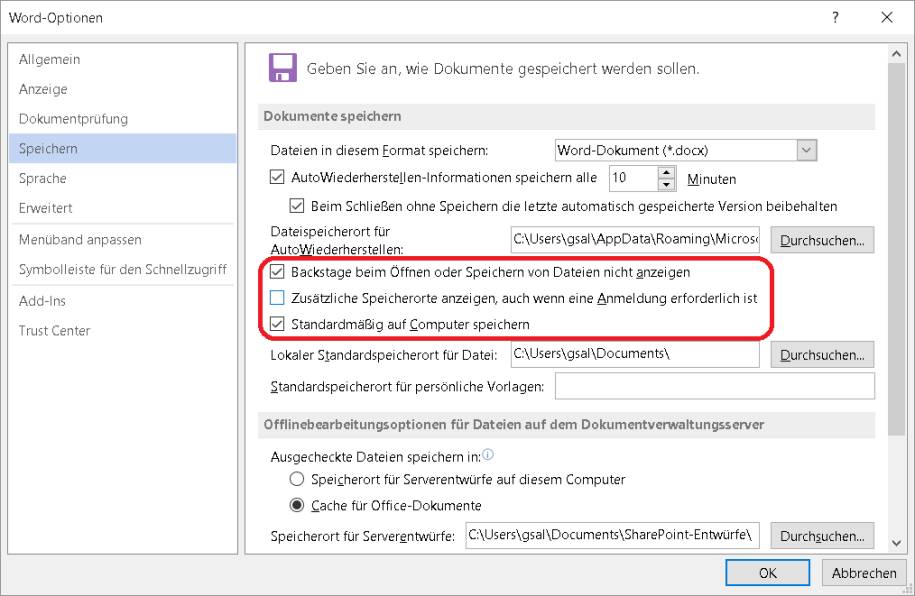Open the Word-Dokument (*.docx) format dropdown
915x596 pixels.
point(807,150)
